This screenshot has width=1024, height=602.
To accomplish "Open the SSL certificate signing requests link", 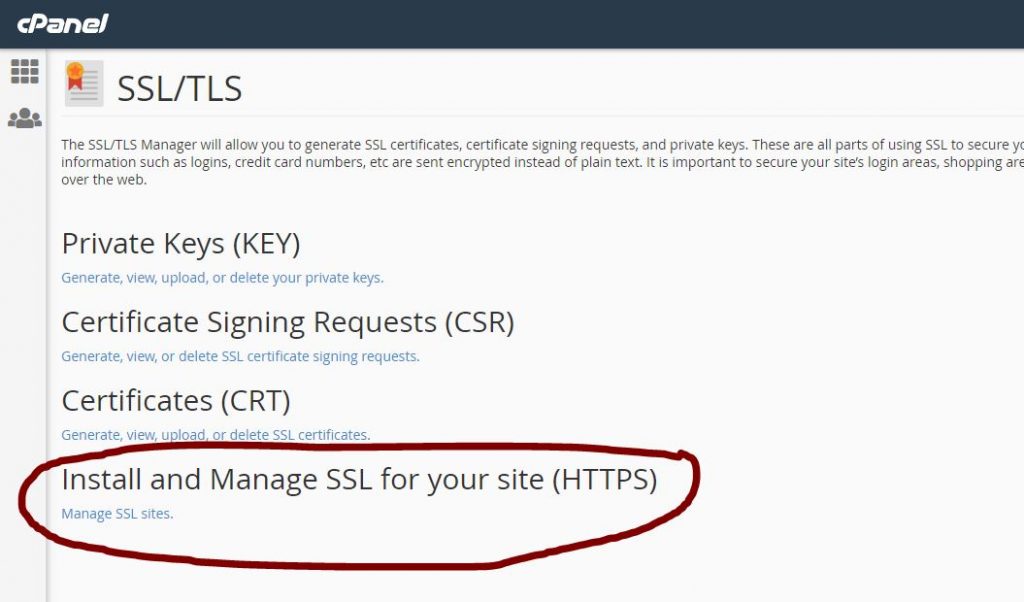I will click(240, 356).
